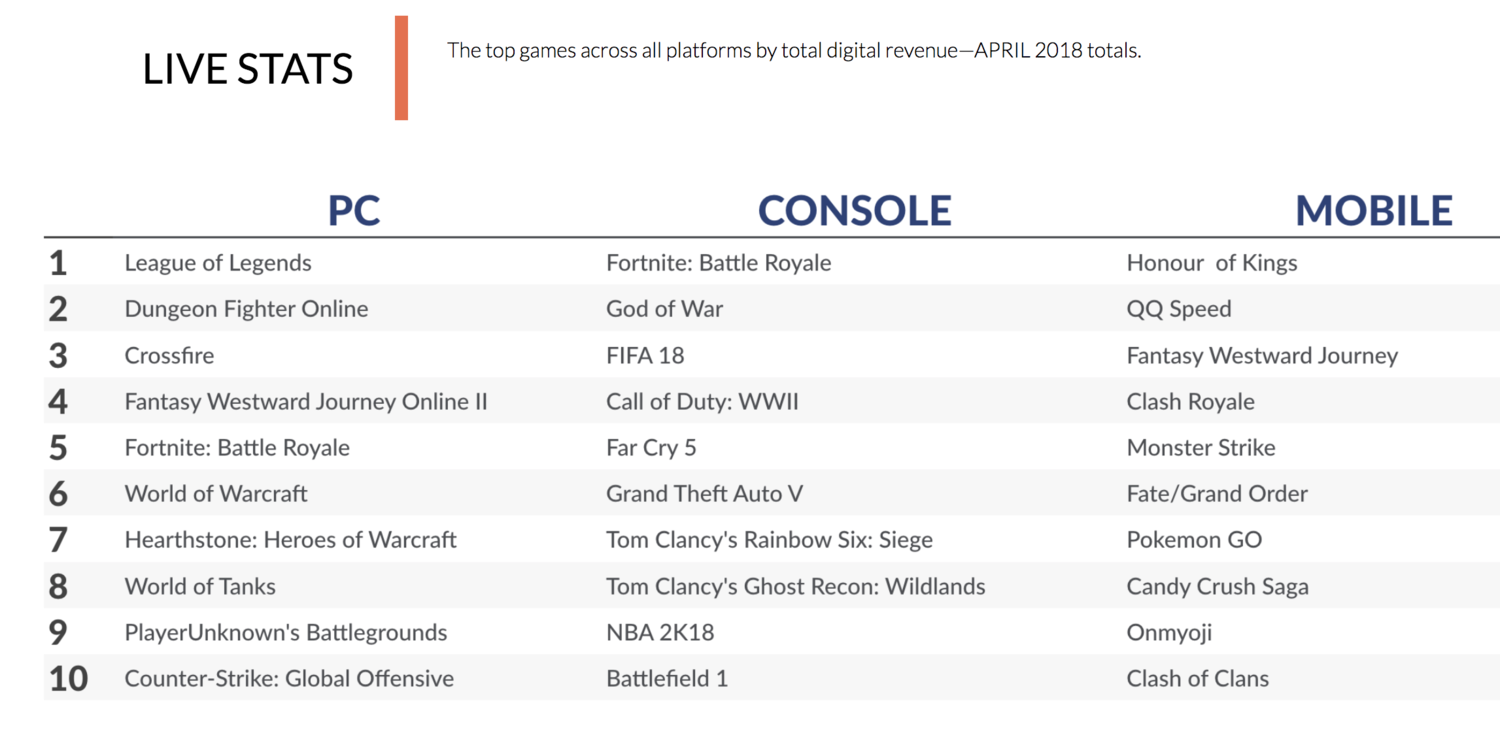The height and width of the screenshot is (741, 1500).
Task: Click Dungeon Fighter Online entry
Action: click(x=246, y=309)
